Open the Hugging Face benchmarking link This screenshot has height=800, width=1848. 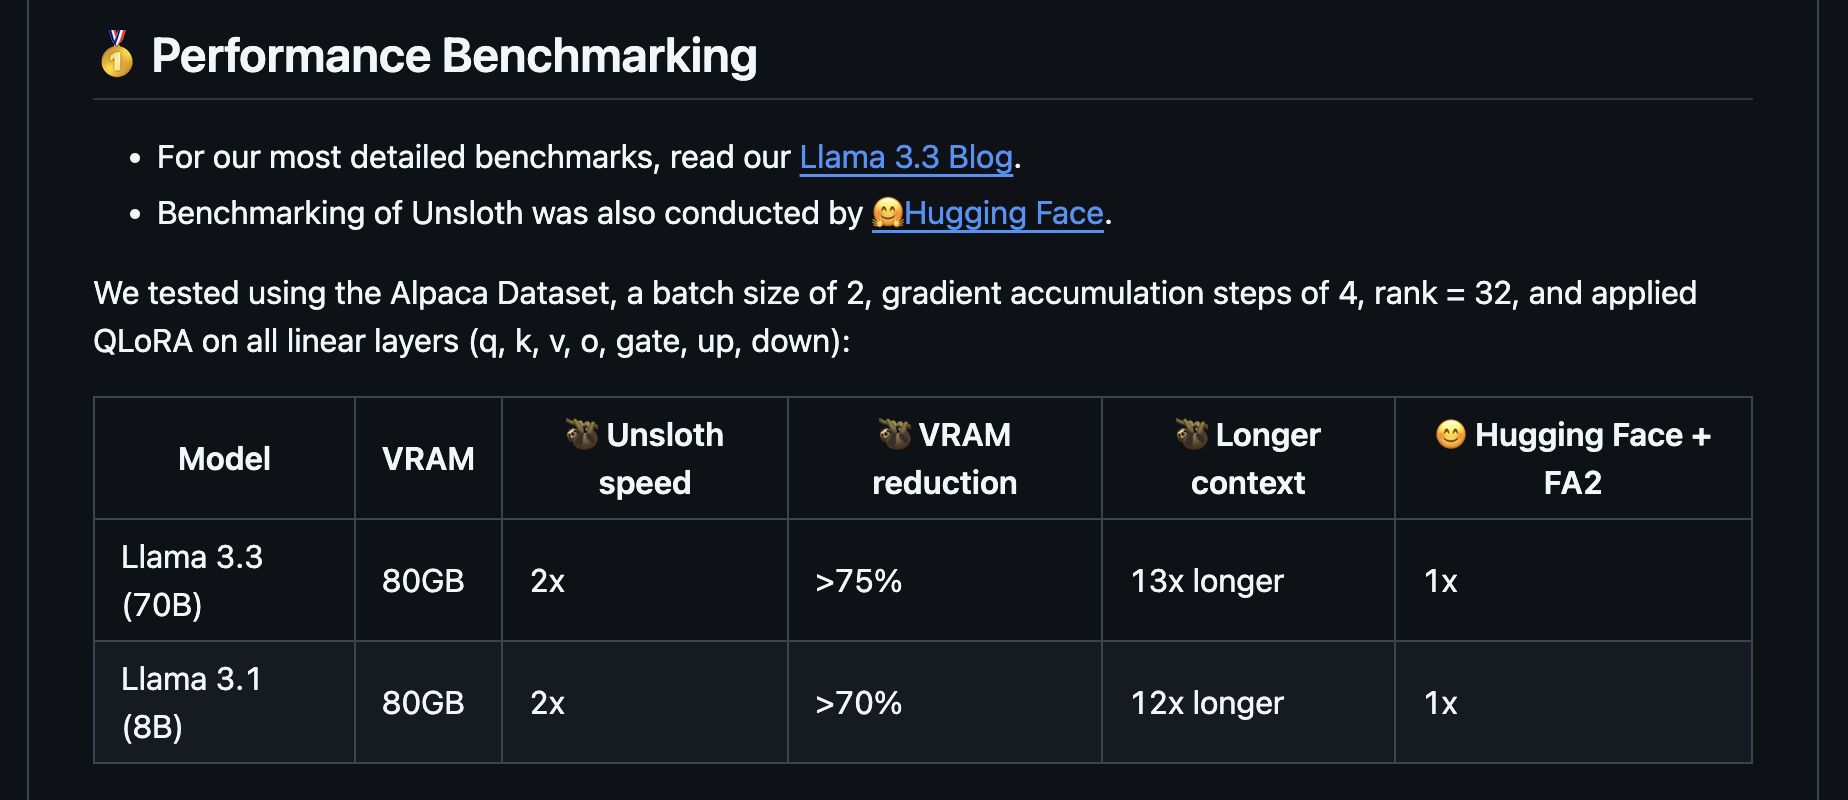1004,213
